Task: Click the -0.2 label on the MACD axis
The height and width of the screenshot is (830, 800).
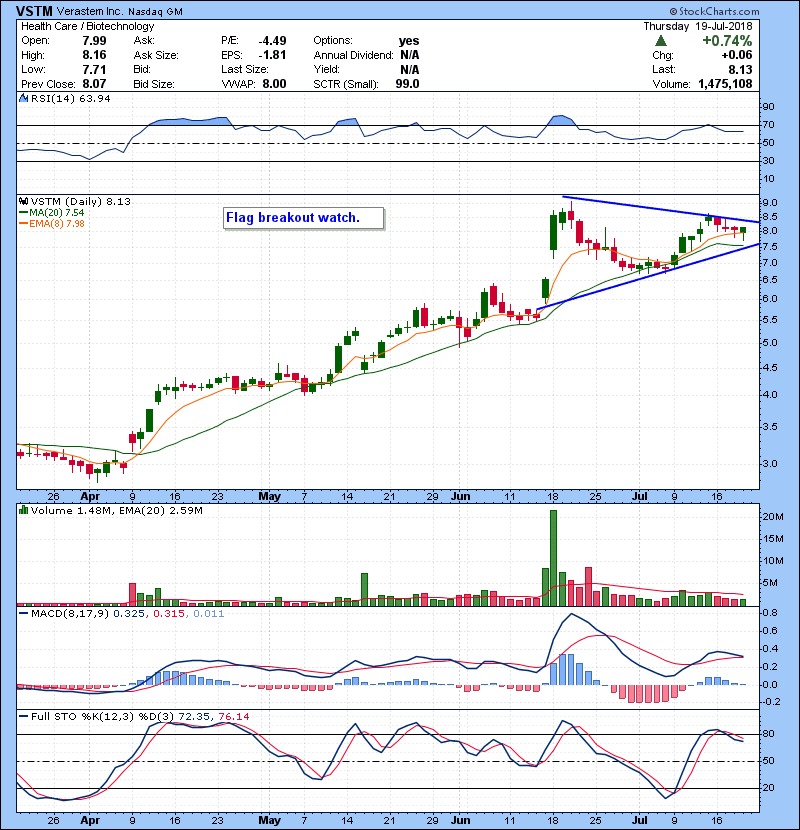Action: [772, 702]
